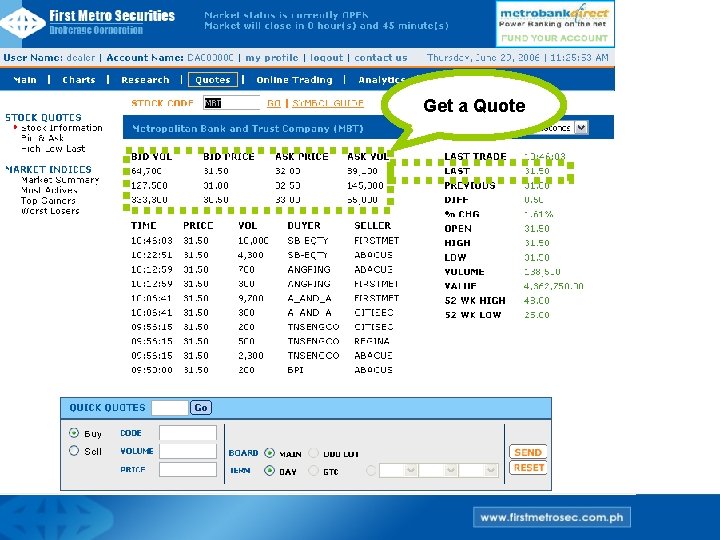Select the Day term radio button

coord(270,471)
